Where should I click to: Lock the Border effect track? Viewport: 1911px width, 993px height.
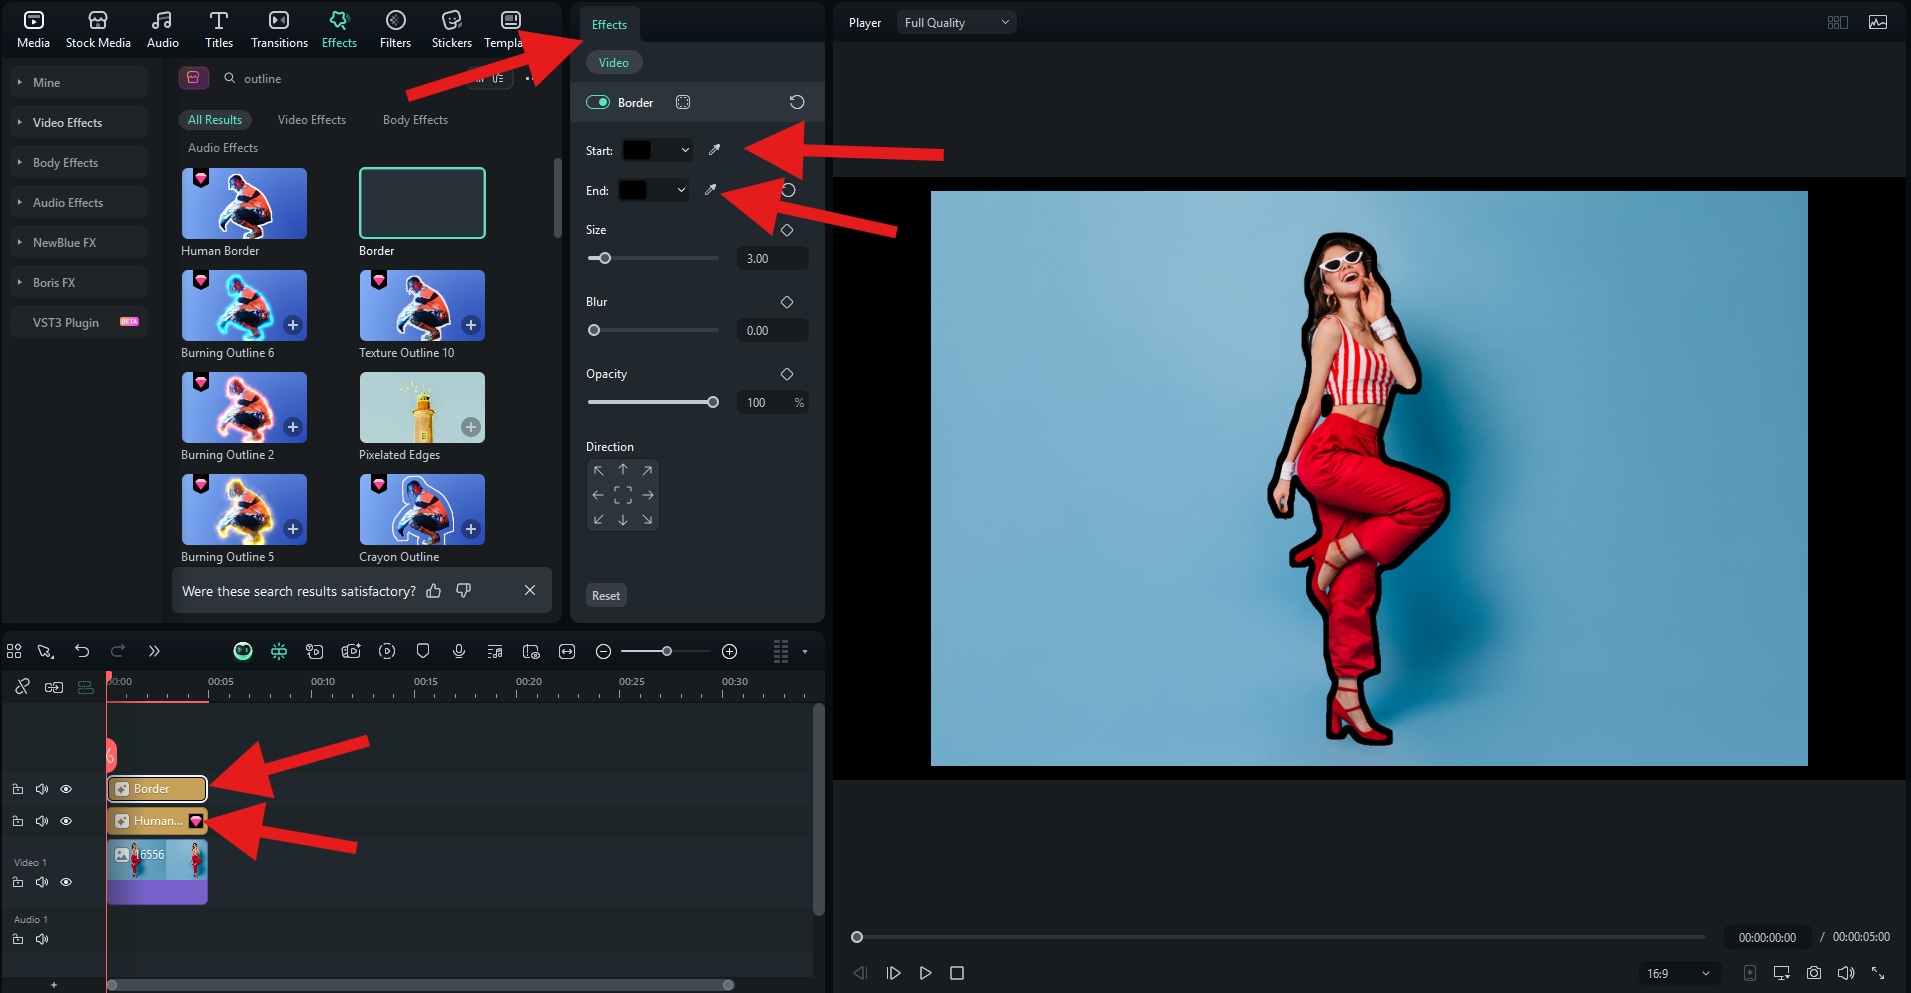[17, 789]
